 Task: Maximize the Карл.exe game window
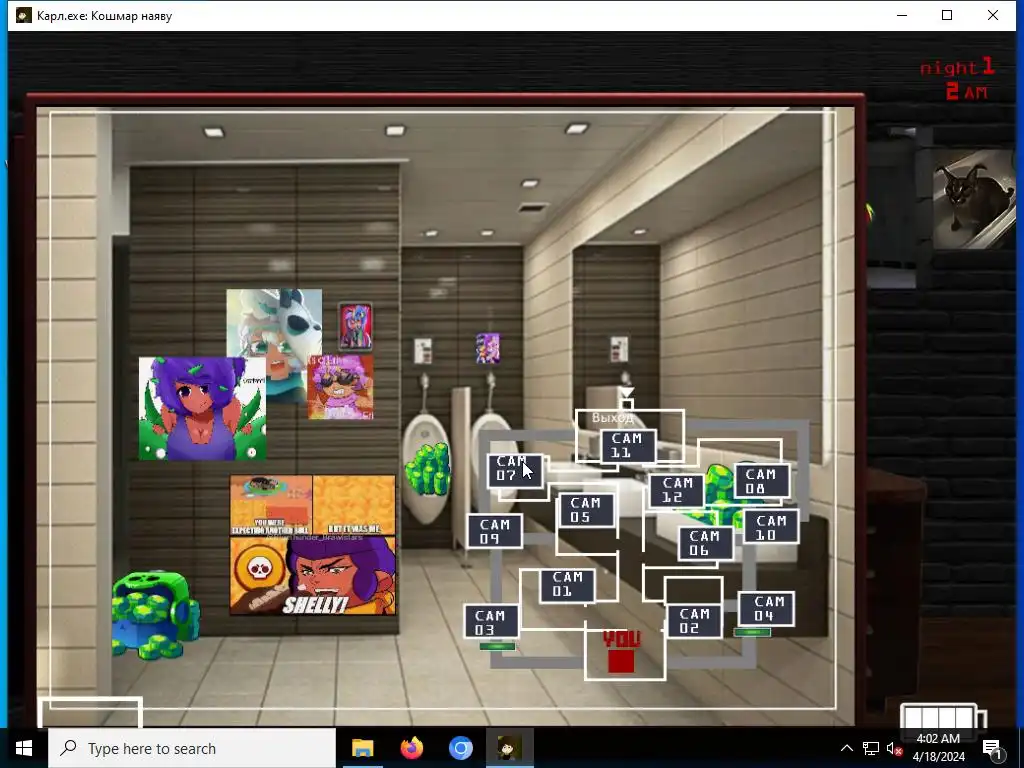click(x=947, y=15)
